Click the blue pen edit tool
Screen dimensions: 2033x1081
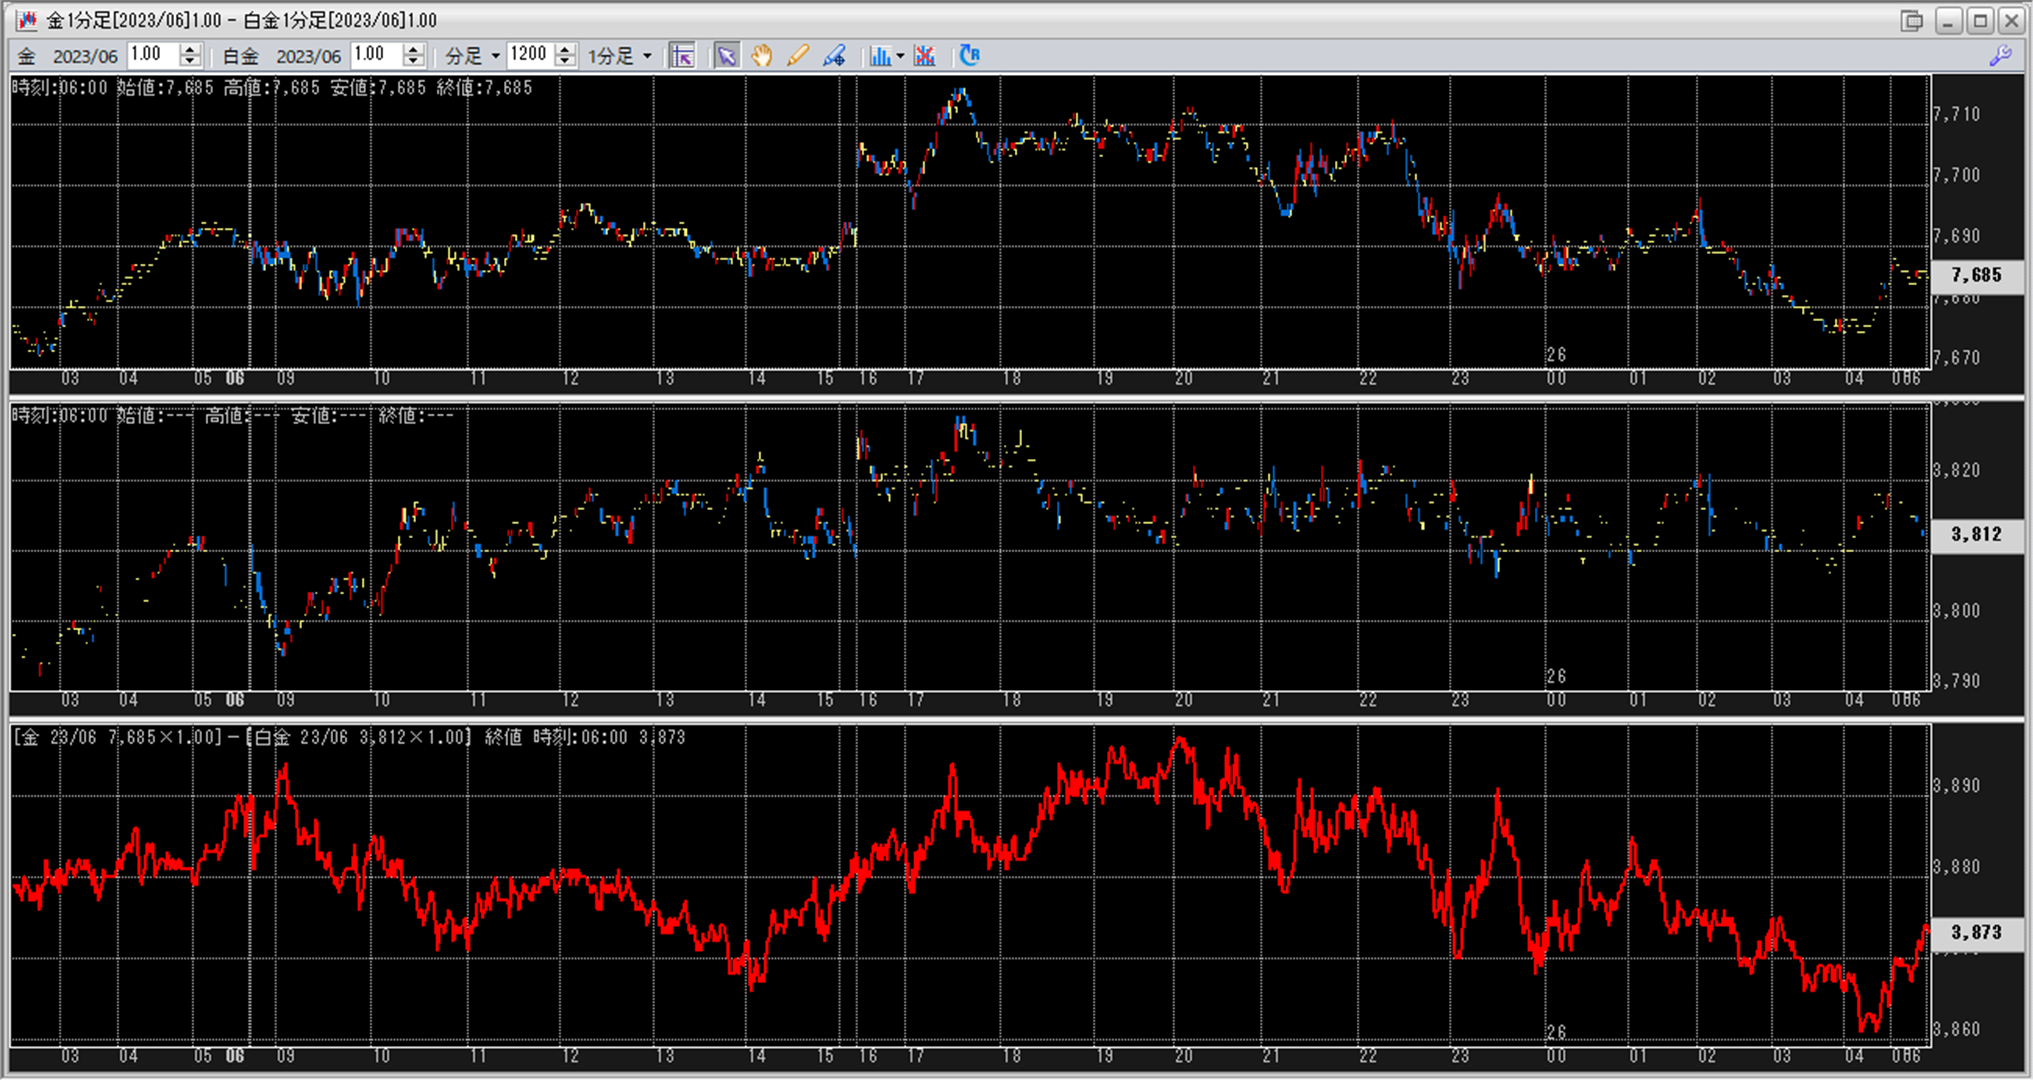pos(834,56)
